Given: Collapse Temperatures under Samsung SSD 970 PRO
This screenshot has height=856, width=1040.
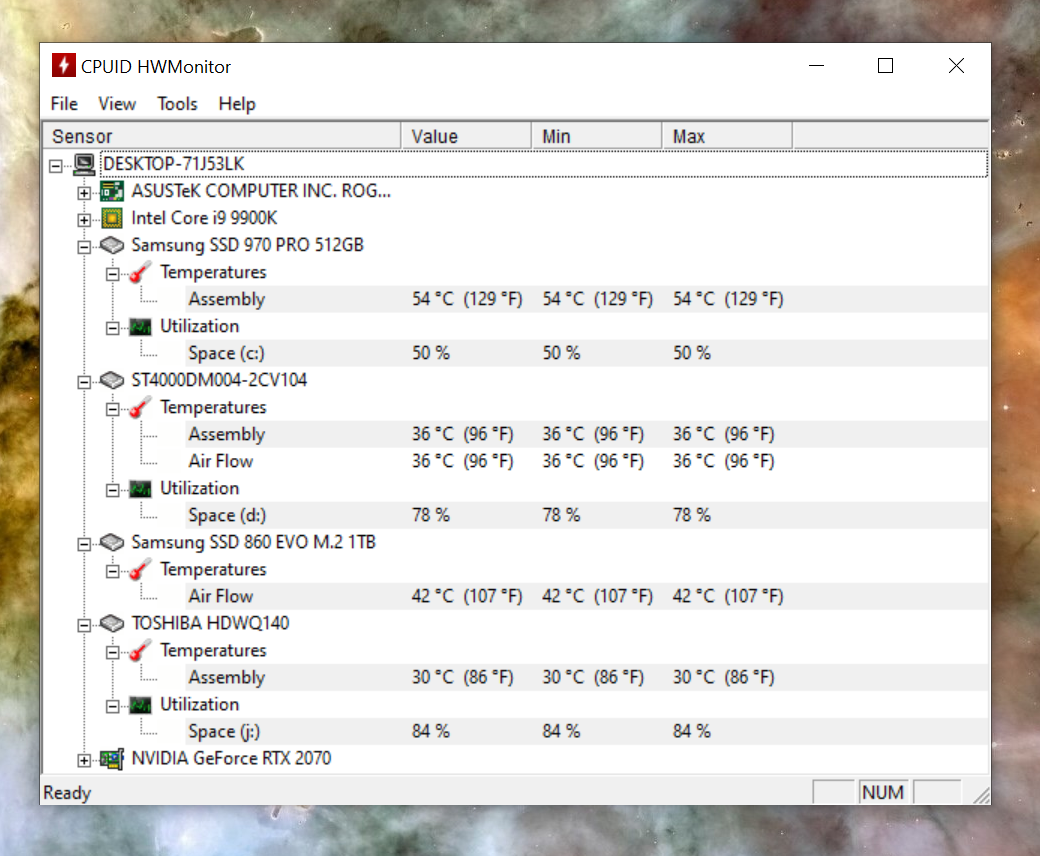Looking at the screenshot, I should [112, 273].
